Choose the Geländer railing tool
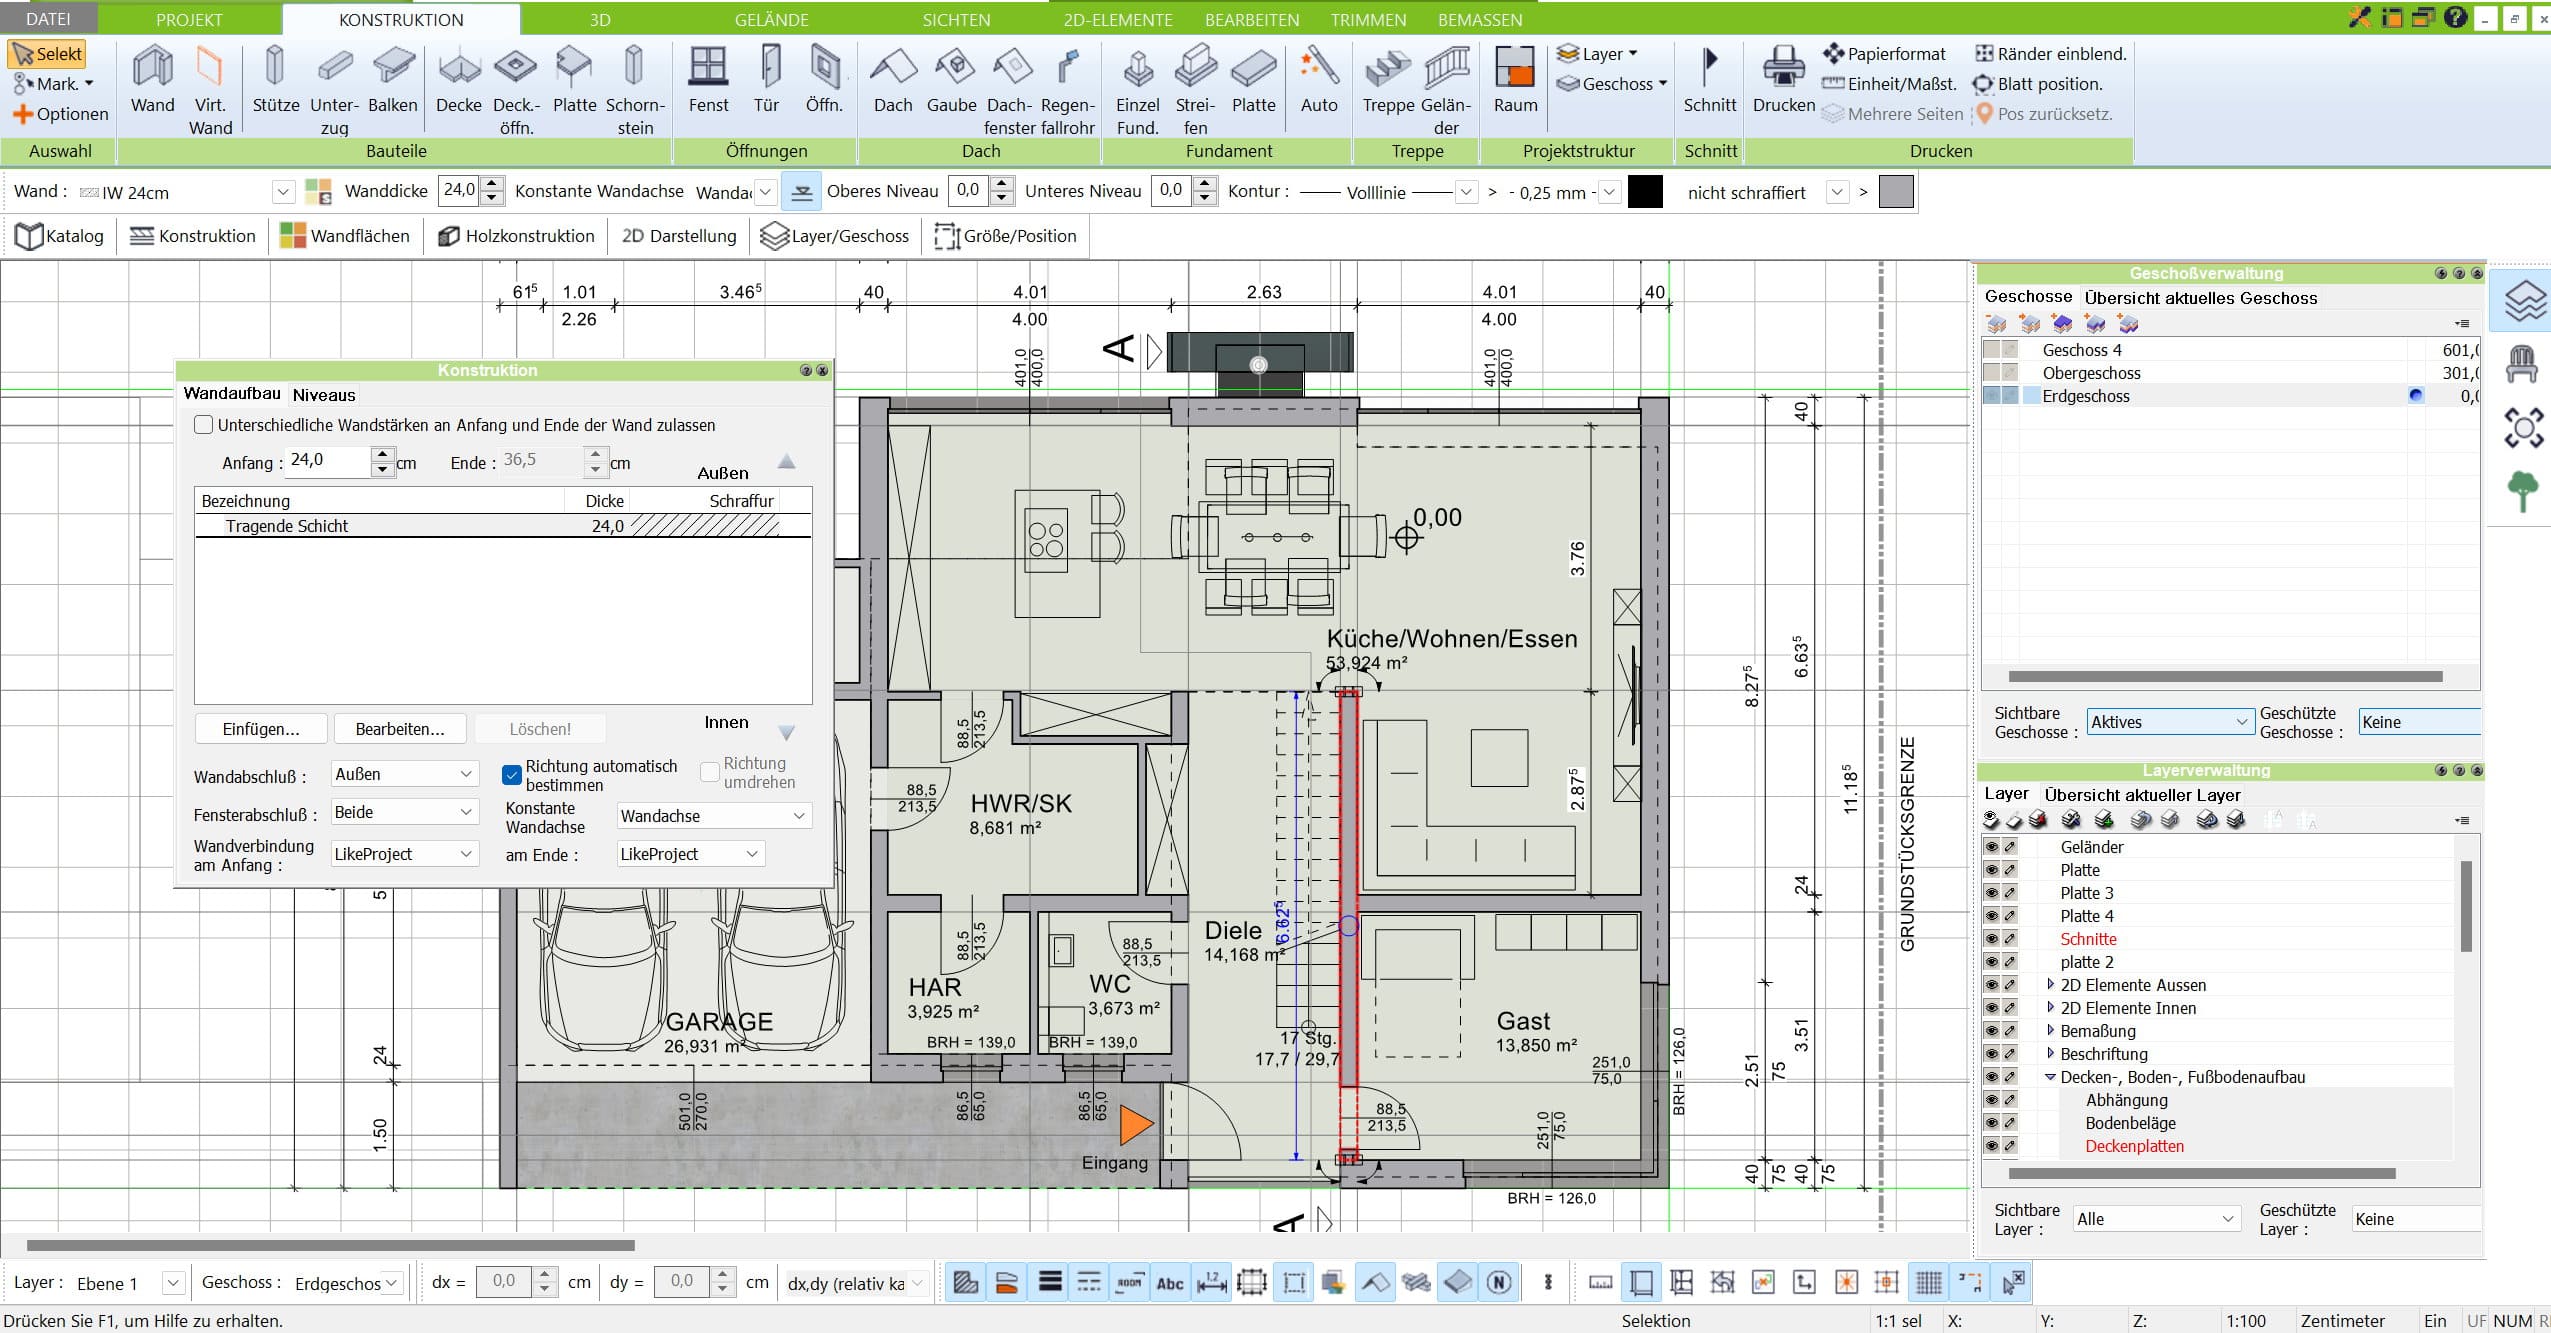The height and width of the screenshot is (1333, 2551). [1446, 90]
